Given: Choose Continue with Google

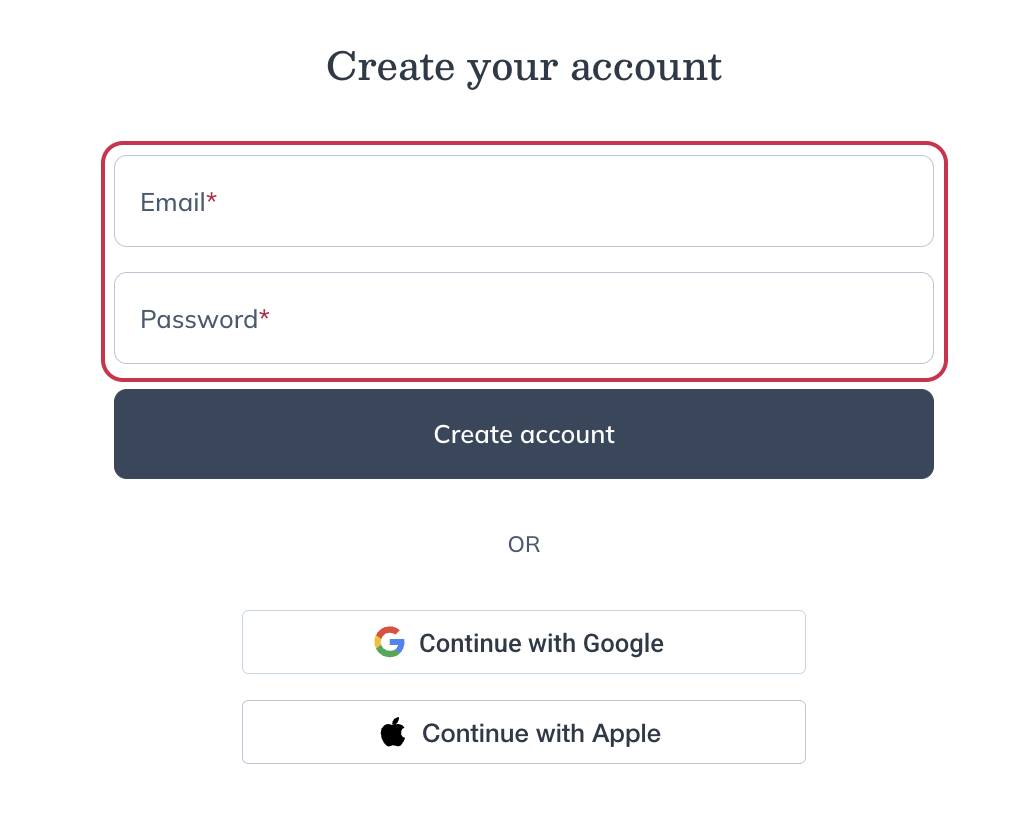Looking at the screenshot, I should (523, 642).
